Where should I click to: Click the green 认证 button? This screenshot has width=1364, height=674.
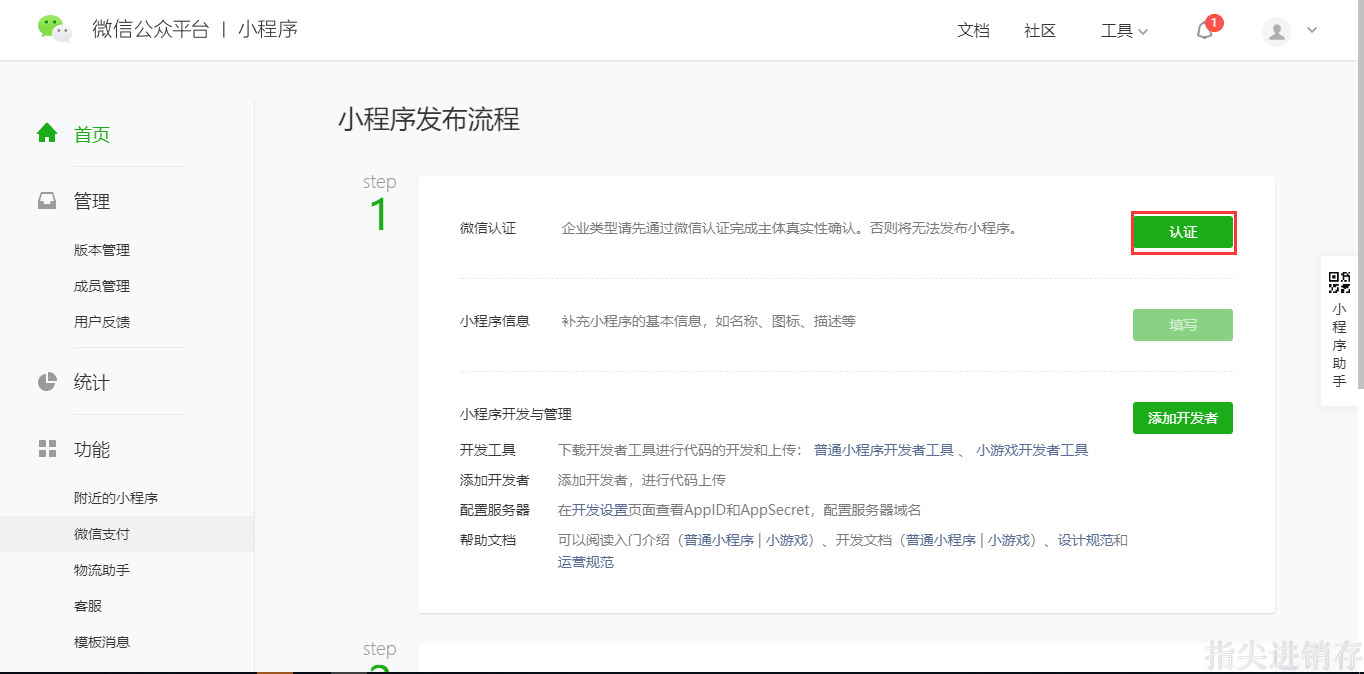point(1183,232)
